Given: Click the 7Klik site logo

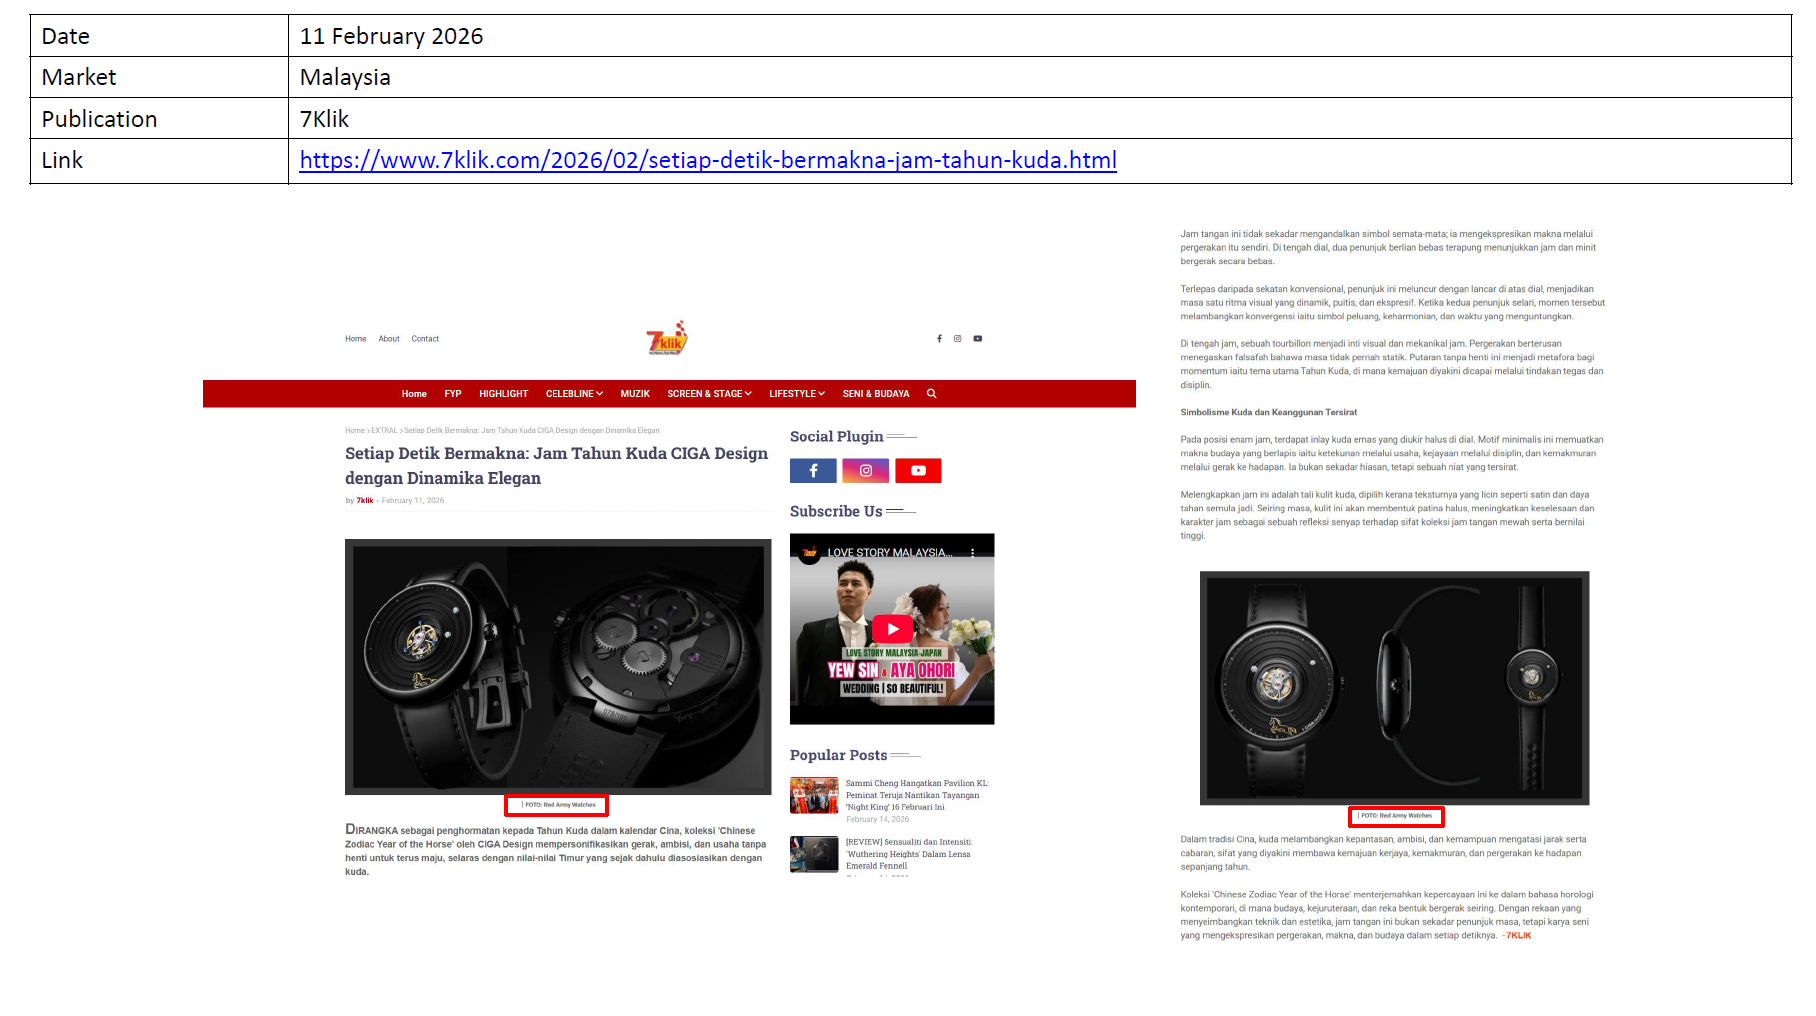Looking at the screenshot, I should click(667, 338).
